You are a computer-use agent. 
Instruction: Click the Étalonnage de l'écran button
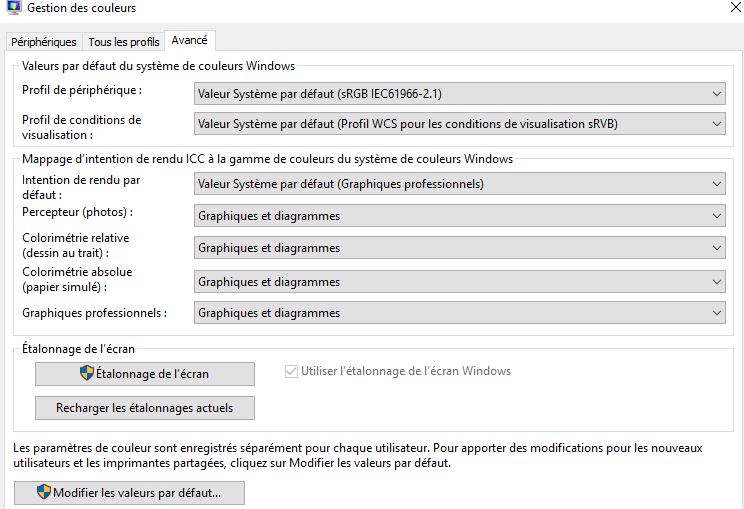click(x=144, y=374)
